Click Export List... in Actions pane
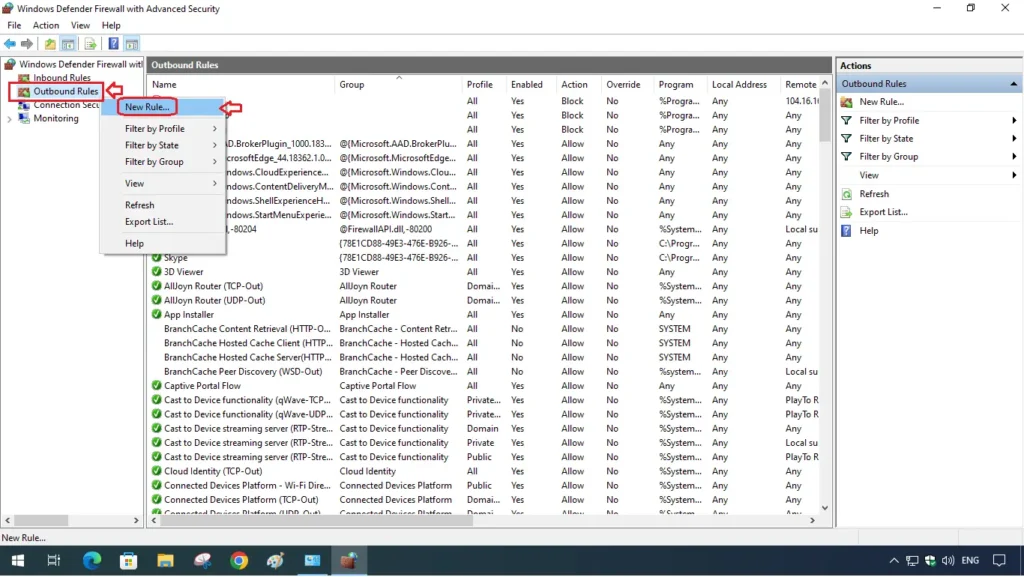The image size is (1024, 577). 883,212
